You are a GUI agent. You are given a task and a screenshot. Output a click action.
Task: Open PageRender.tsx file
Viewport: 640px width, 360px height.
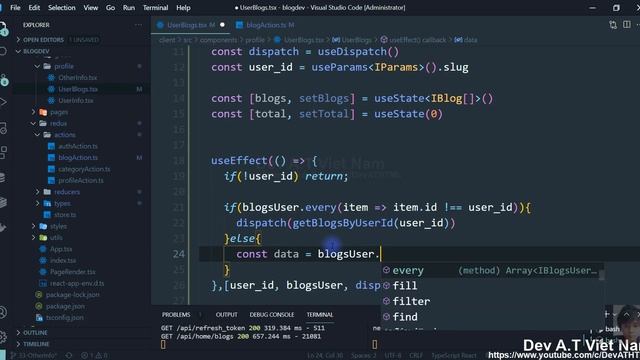click(73, 272)
